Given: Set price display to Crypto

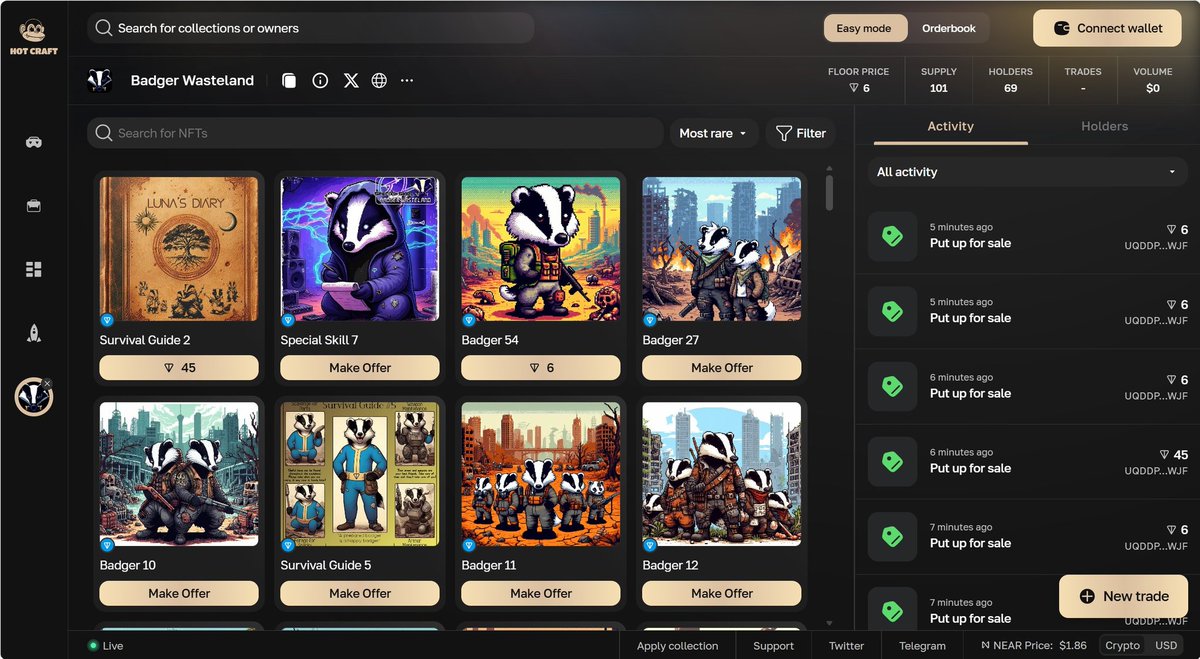Looking at the screenshot, I should click(1122, 645).
